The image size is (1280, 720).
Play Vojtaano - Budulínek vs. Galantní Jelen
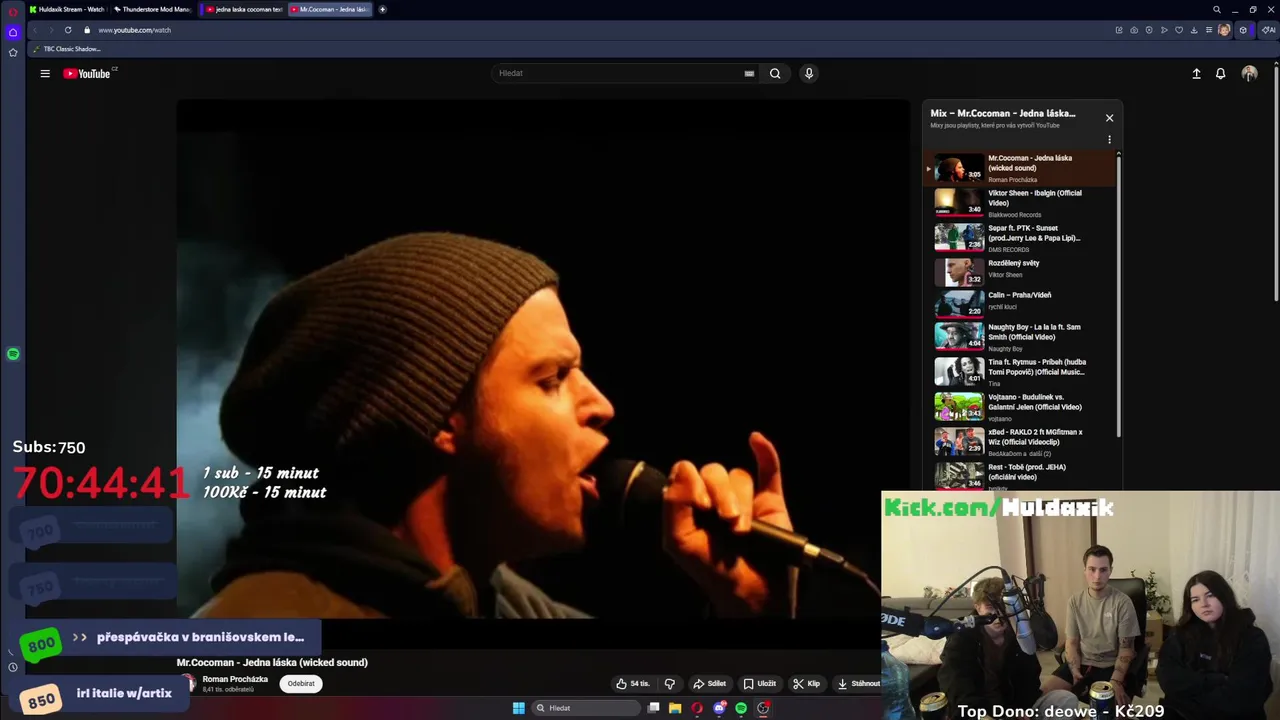point(1019,407)
